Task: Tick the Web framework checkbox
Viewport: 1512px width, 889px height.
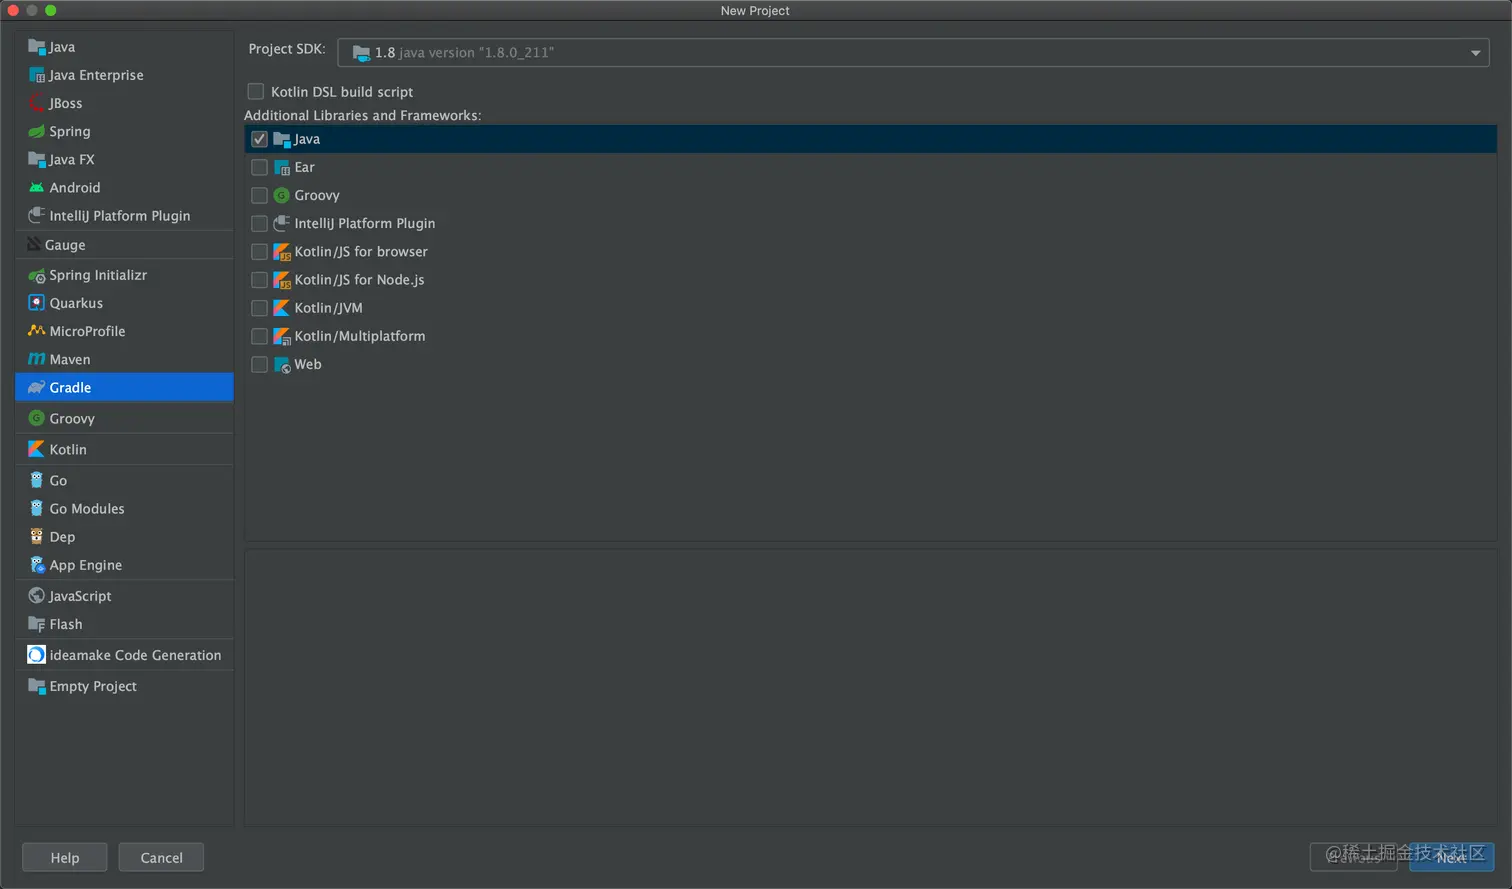Action: click(260, 364)
